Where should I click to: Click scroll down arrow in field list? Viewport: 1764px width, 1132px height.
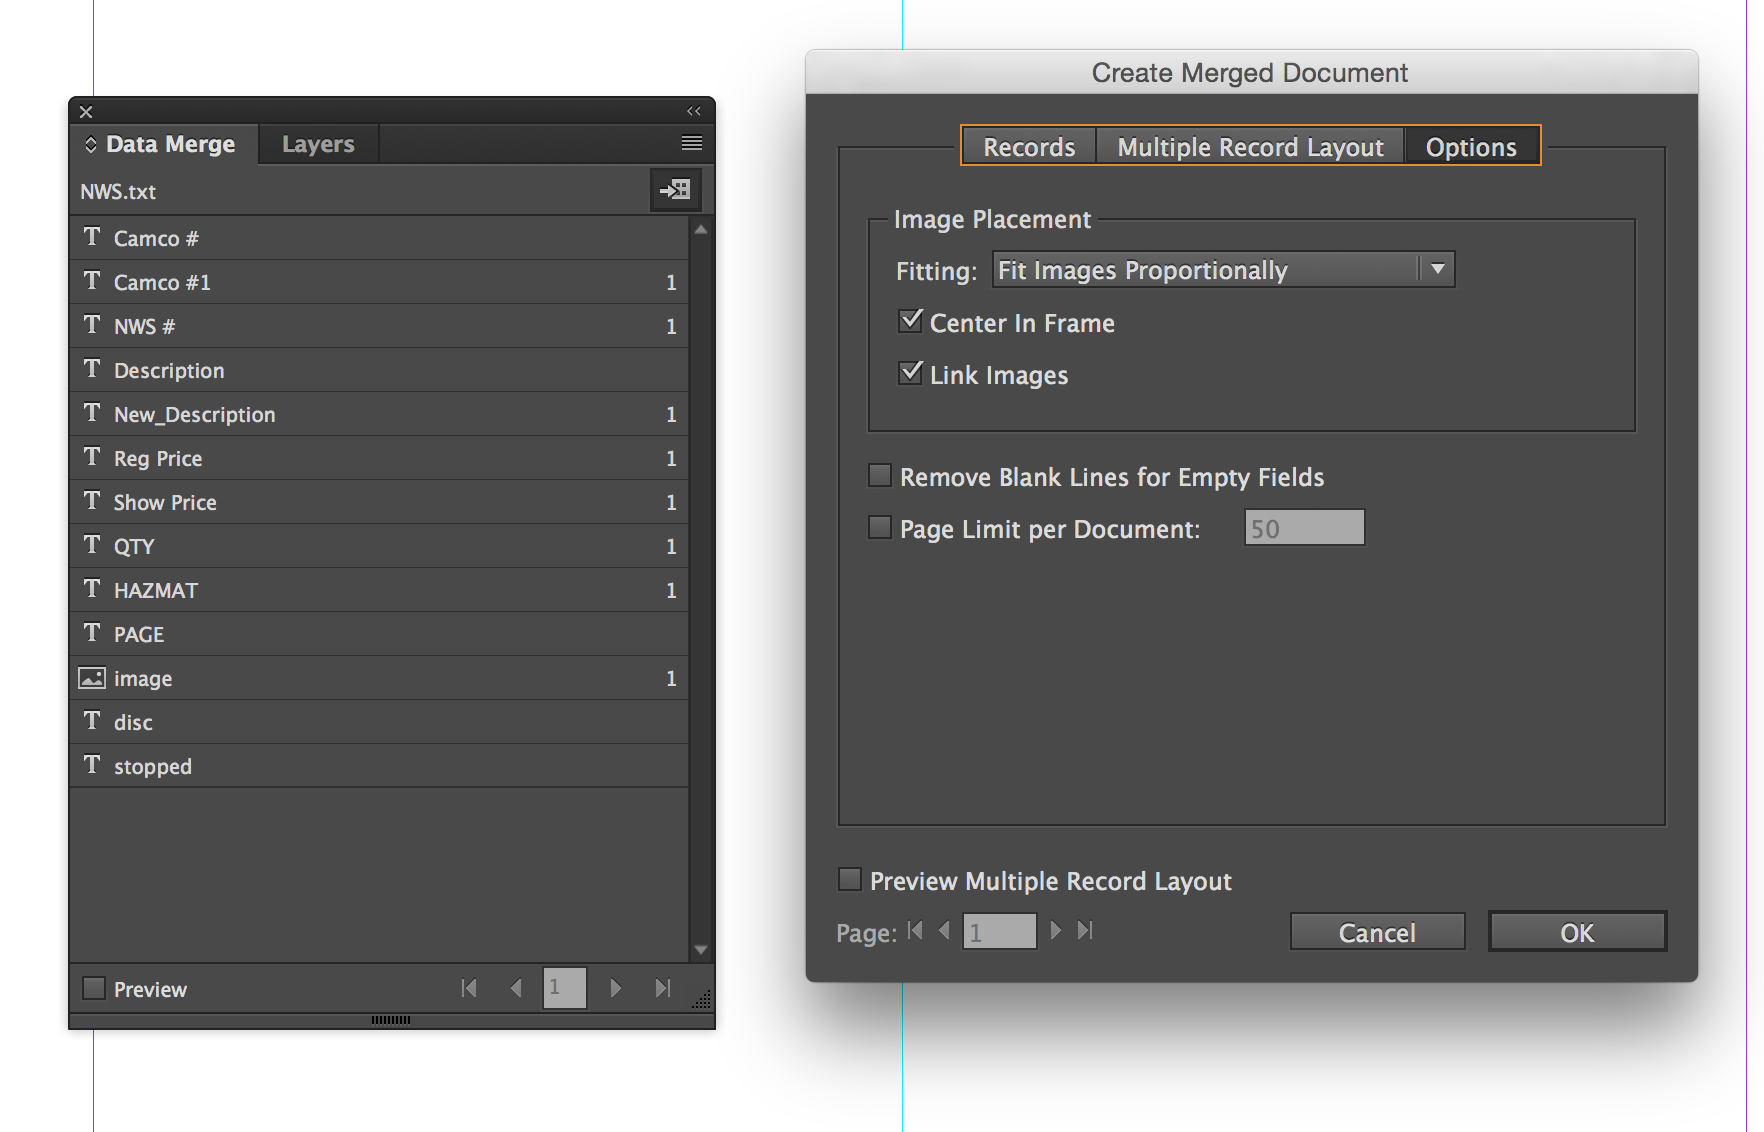(701, 949)
